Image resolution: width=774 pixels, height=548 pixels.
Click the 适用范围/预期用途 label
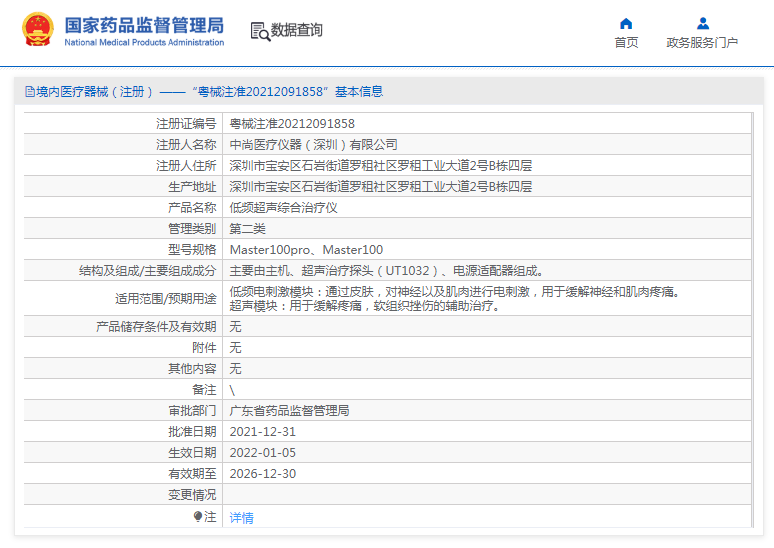166,299
